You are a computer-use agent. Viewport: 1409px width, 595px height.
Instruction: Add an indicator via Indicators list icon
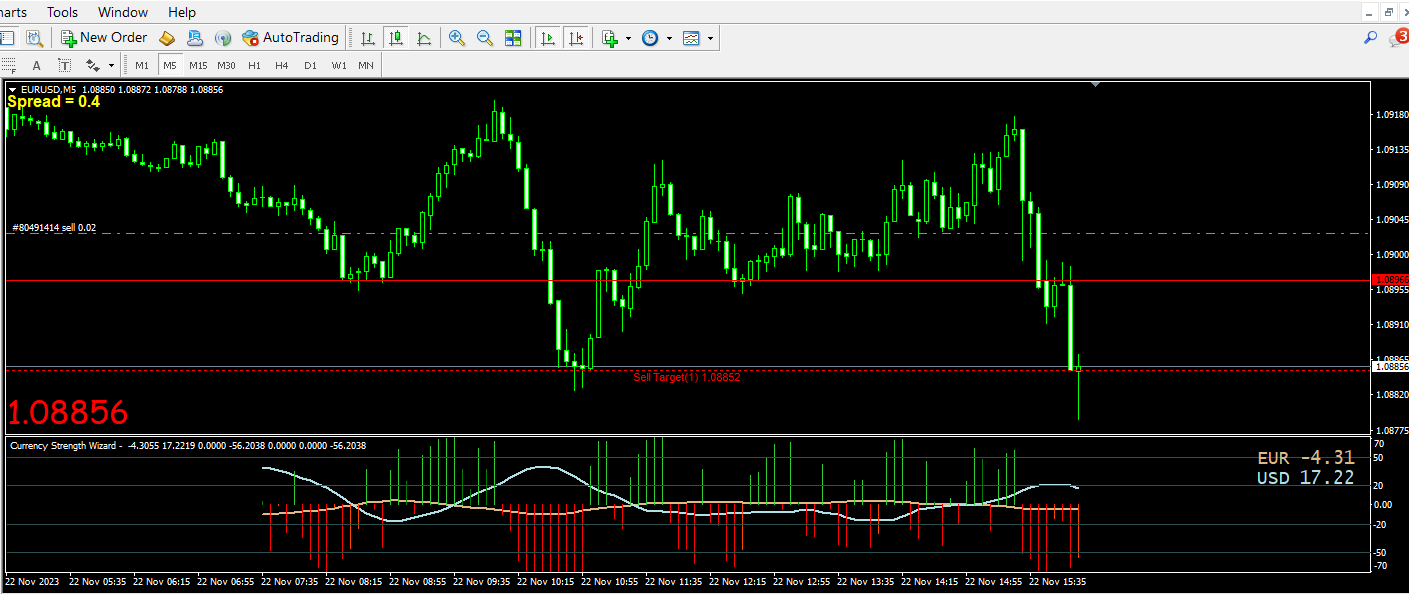pyautogui.click(x=610, y=38)
